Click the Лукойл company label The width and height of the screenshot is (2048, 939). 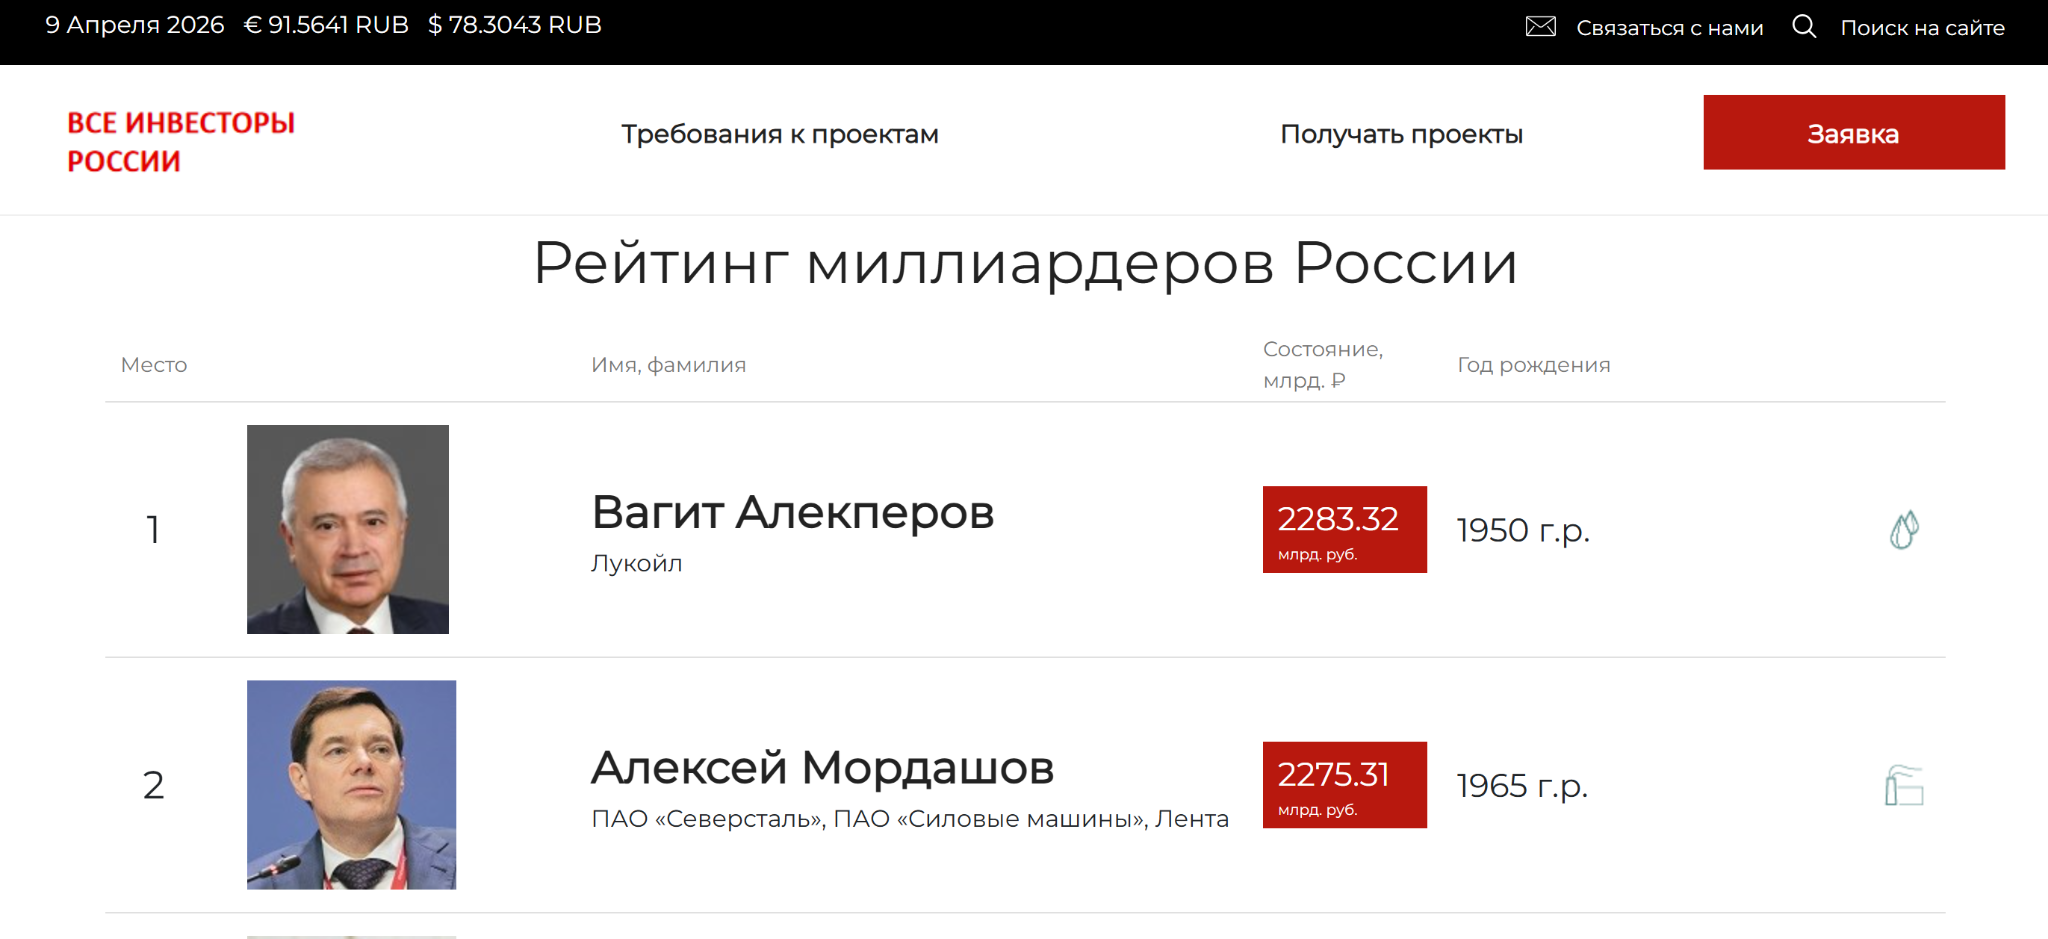click(x=636, y=563)
